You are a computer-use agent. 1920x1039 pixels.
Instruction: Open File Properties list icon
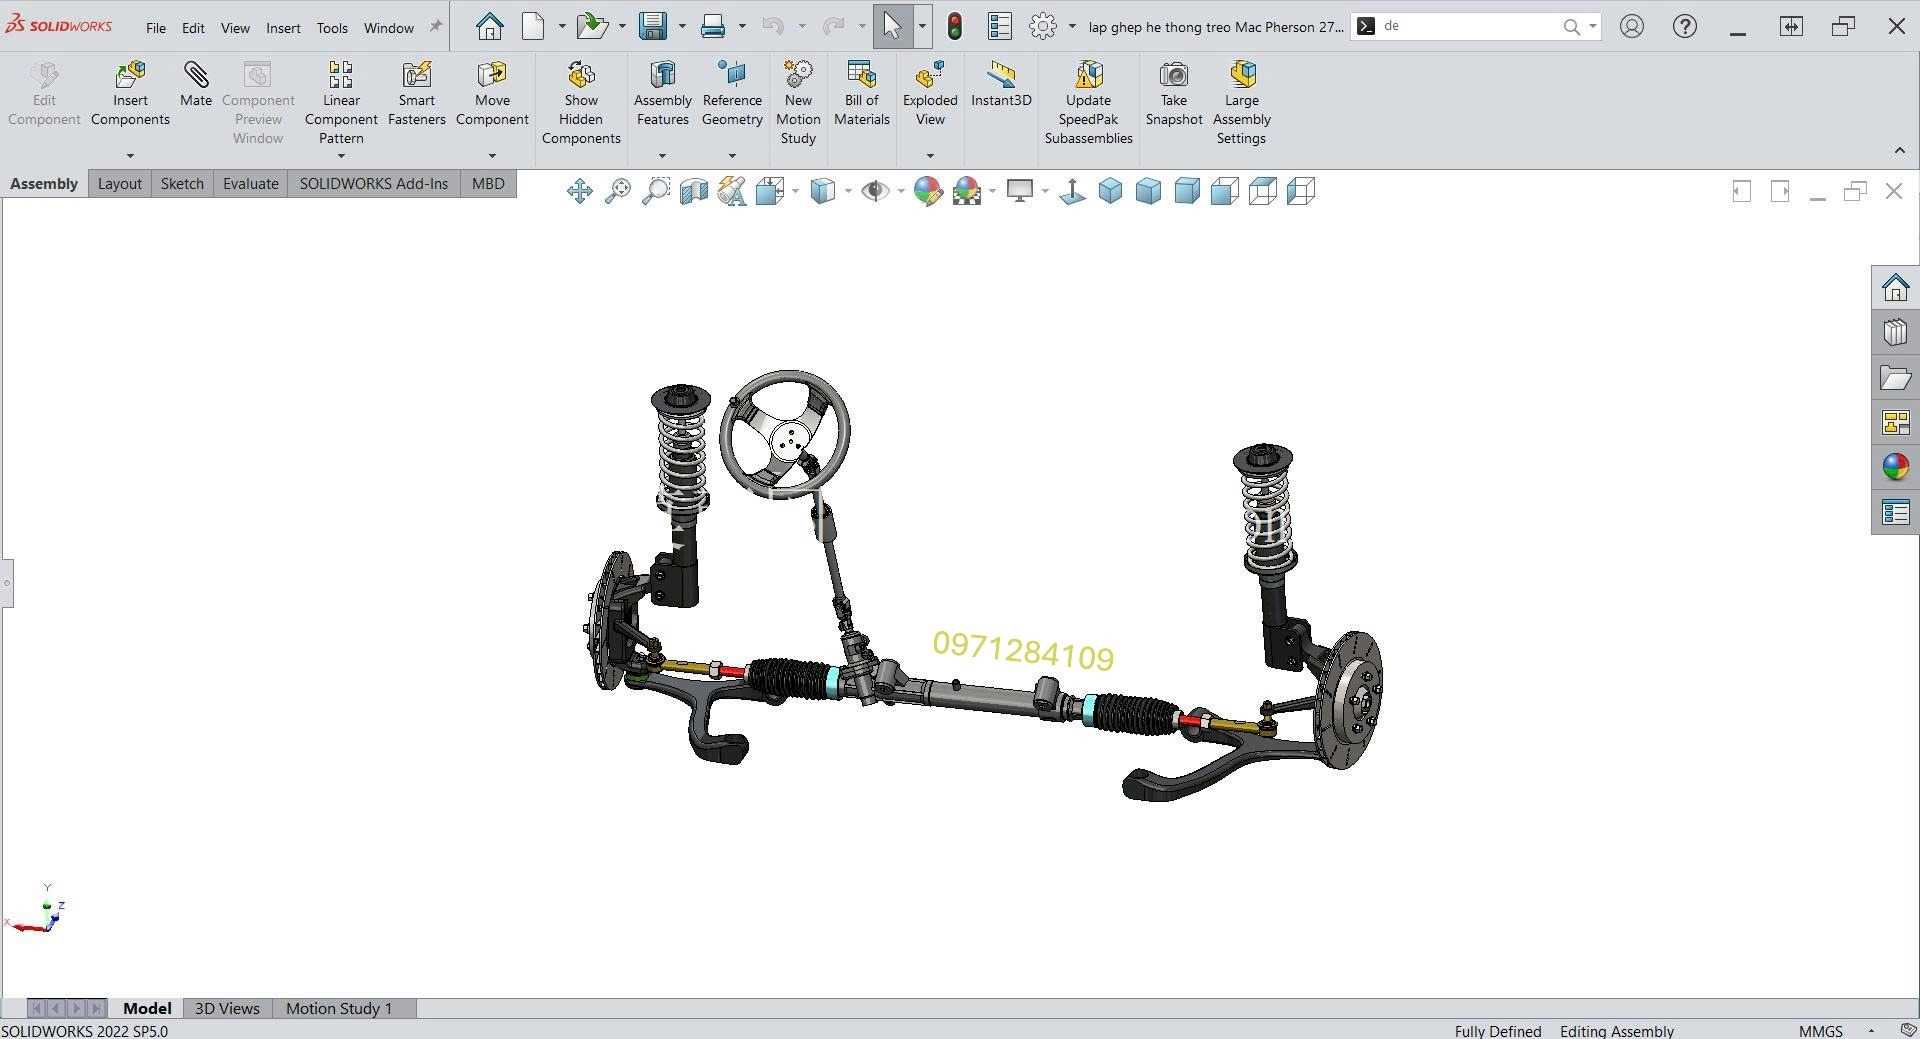pos(999,26)
